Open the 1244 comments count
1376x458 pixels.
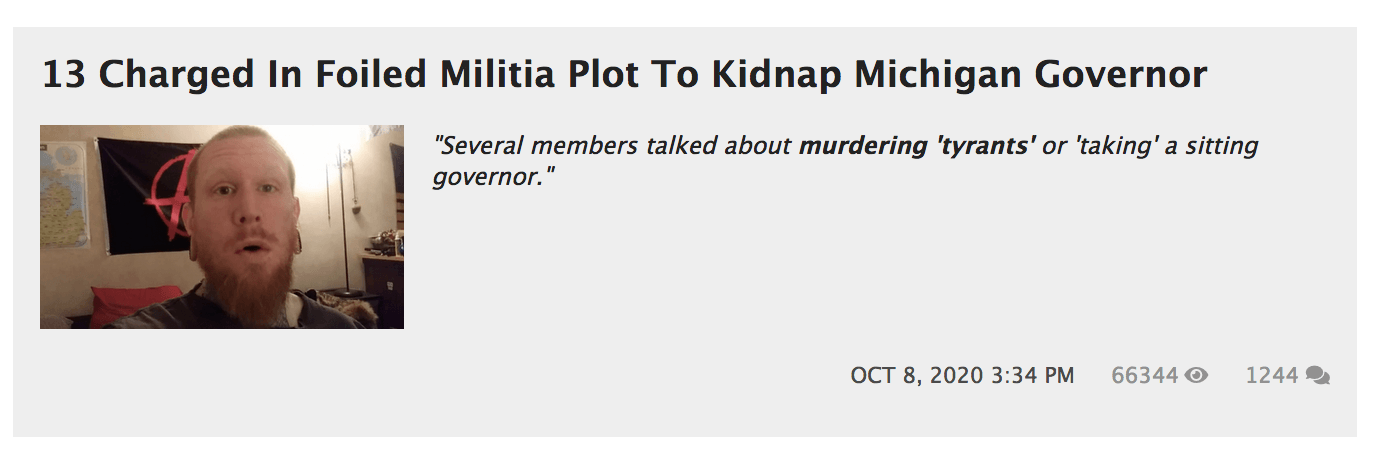1271,376
